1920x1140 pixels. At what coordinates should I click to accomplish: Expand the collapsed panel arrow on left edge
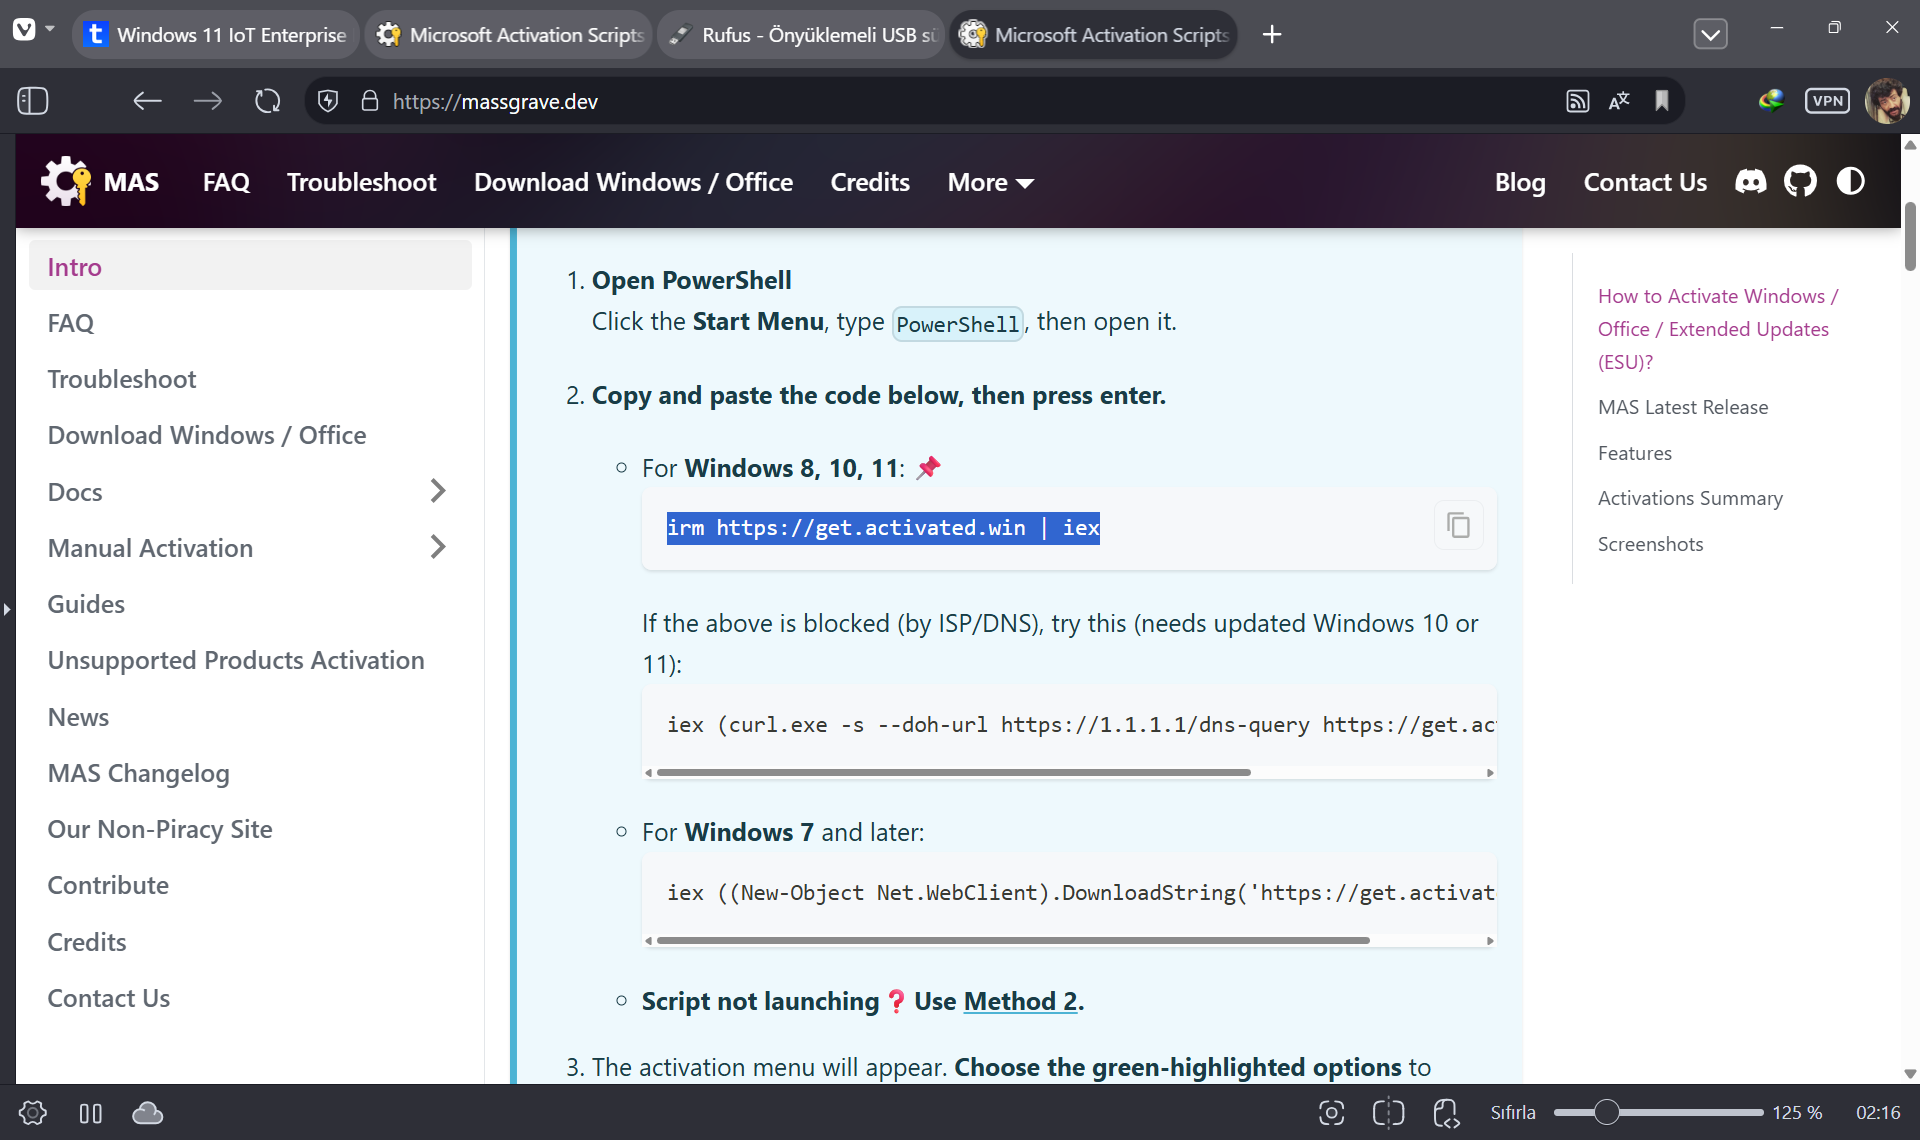[x=7, y=608]
